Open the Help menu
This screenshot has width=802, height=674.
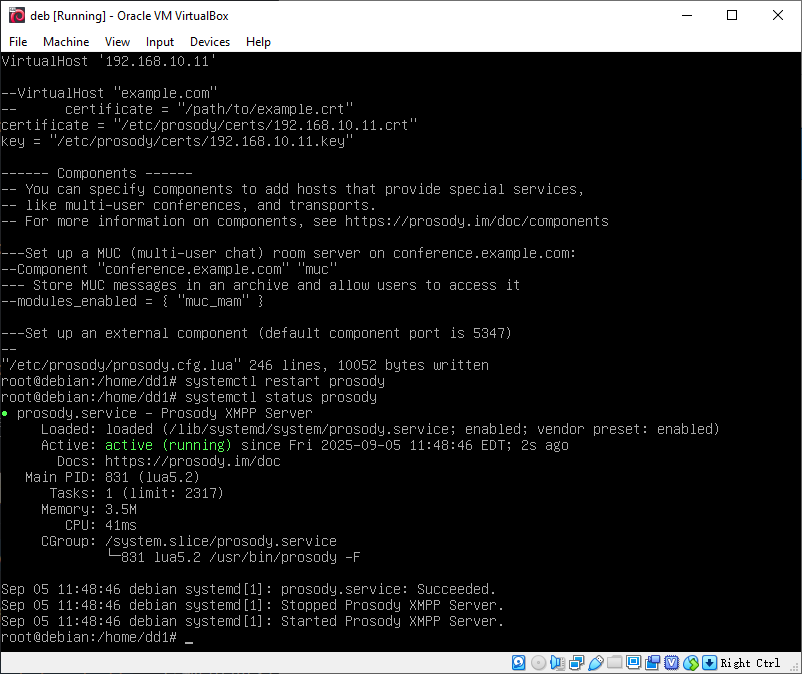tap(258, 42)
